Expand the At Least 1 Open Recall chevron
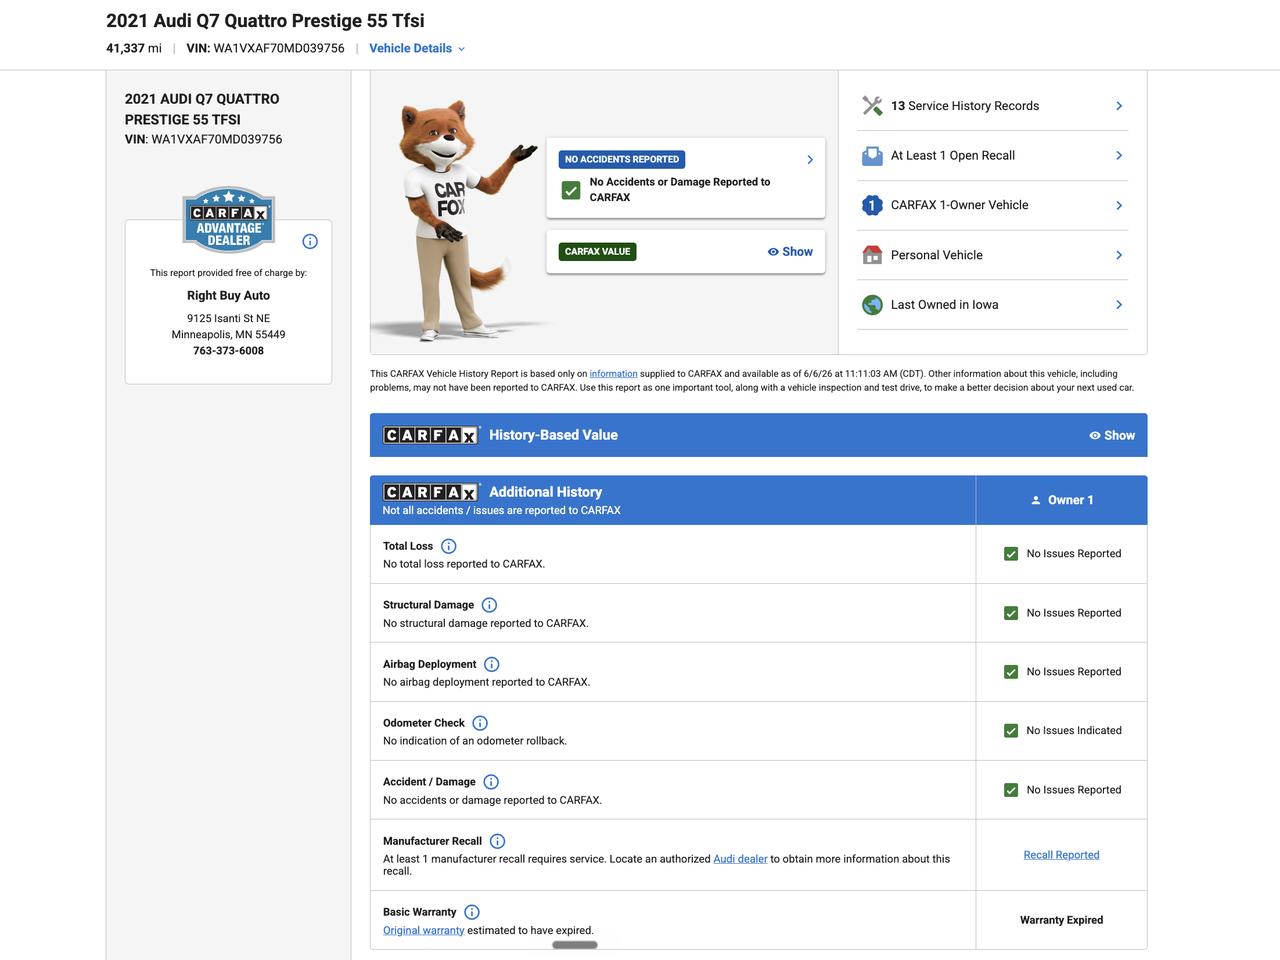This screenshot has width=1280, height=960. pos(1119,156)
